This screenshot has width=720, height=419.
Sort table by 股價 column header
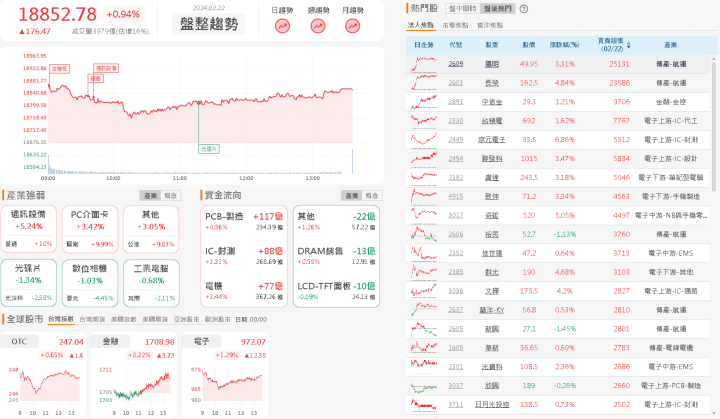pyautogui.click(x=529, y=45)
